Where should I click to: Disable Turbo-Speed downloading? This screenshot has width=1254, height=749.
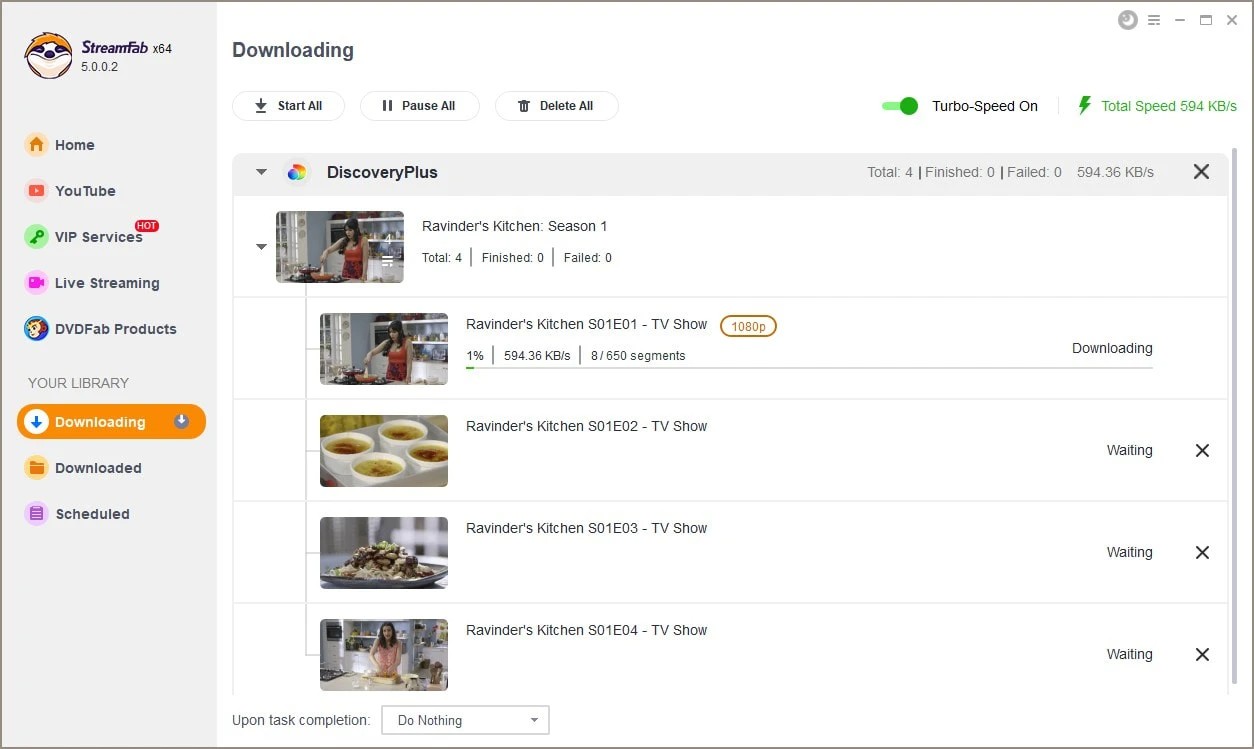[x=899, y=105]
